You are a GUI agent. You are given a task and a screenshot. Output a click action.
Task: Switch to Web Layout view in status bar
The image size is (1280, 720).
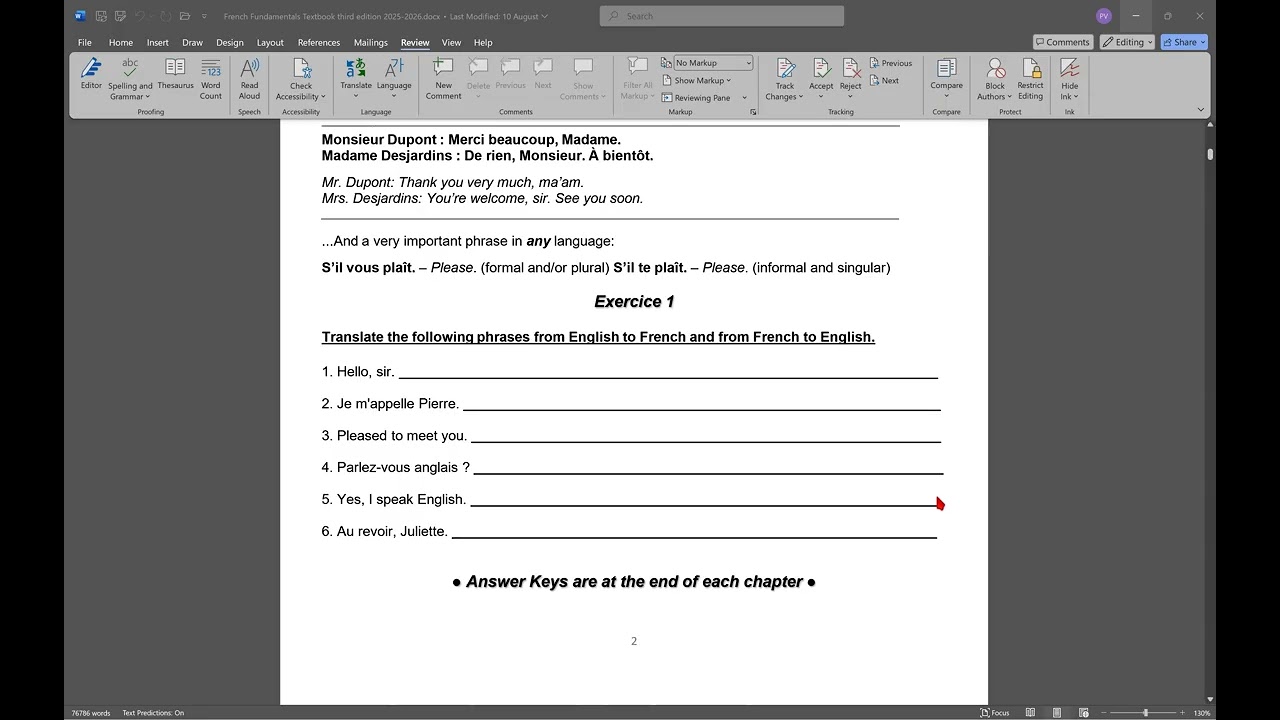(1082, 713)
